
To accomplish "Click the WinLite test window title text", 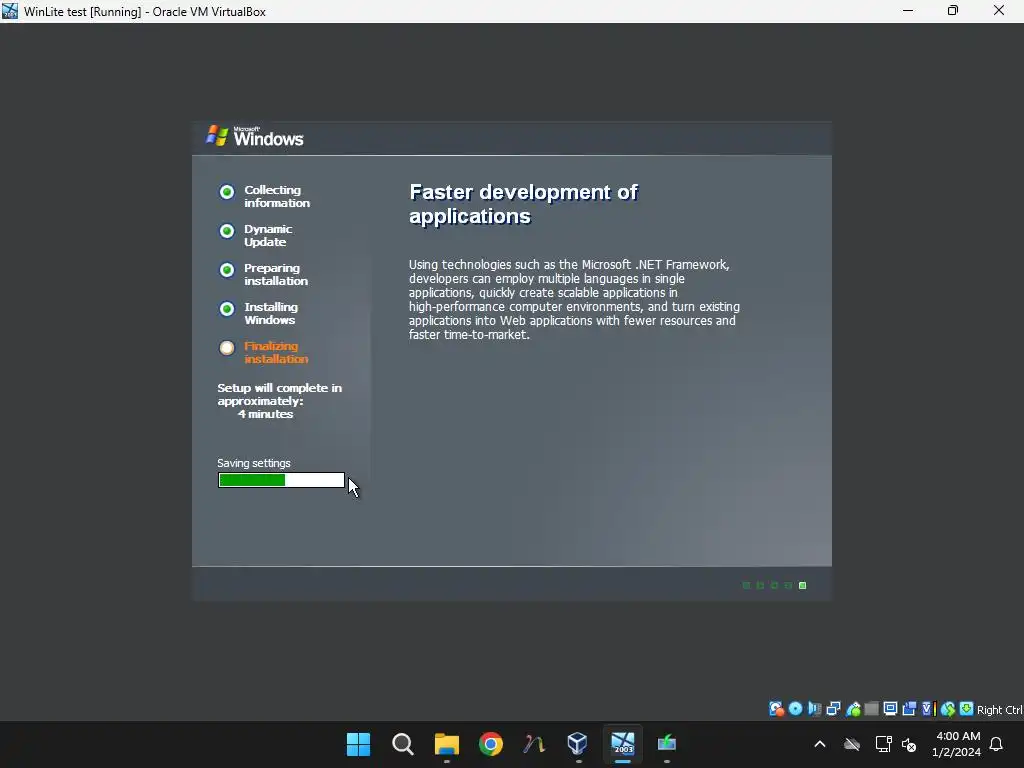I will tap(145, 12).
